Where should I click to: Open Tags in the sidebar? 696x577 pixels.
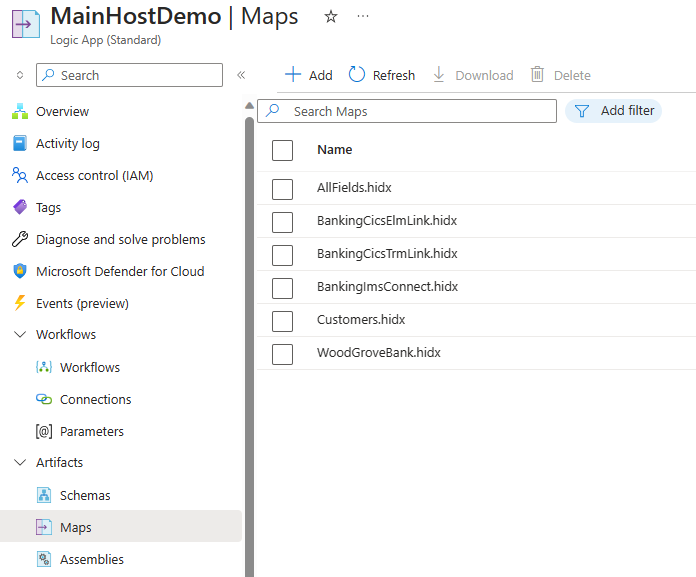point(48,207)
